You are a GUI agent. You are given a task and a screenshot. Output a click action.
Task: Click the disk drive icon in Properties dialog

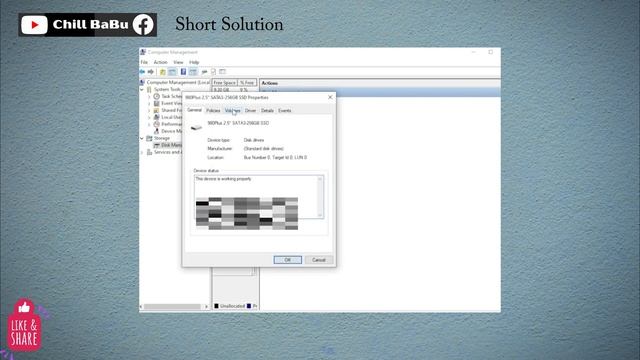[196, 127]
